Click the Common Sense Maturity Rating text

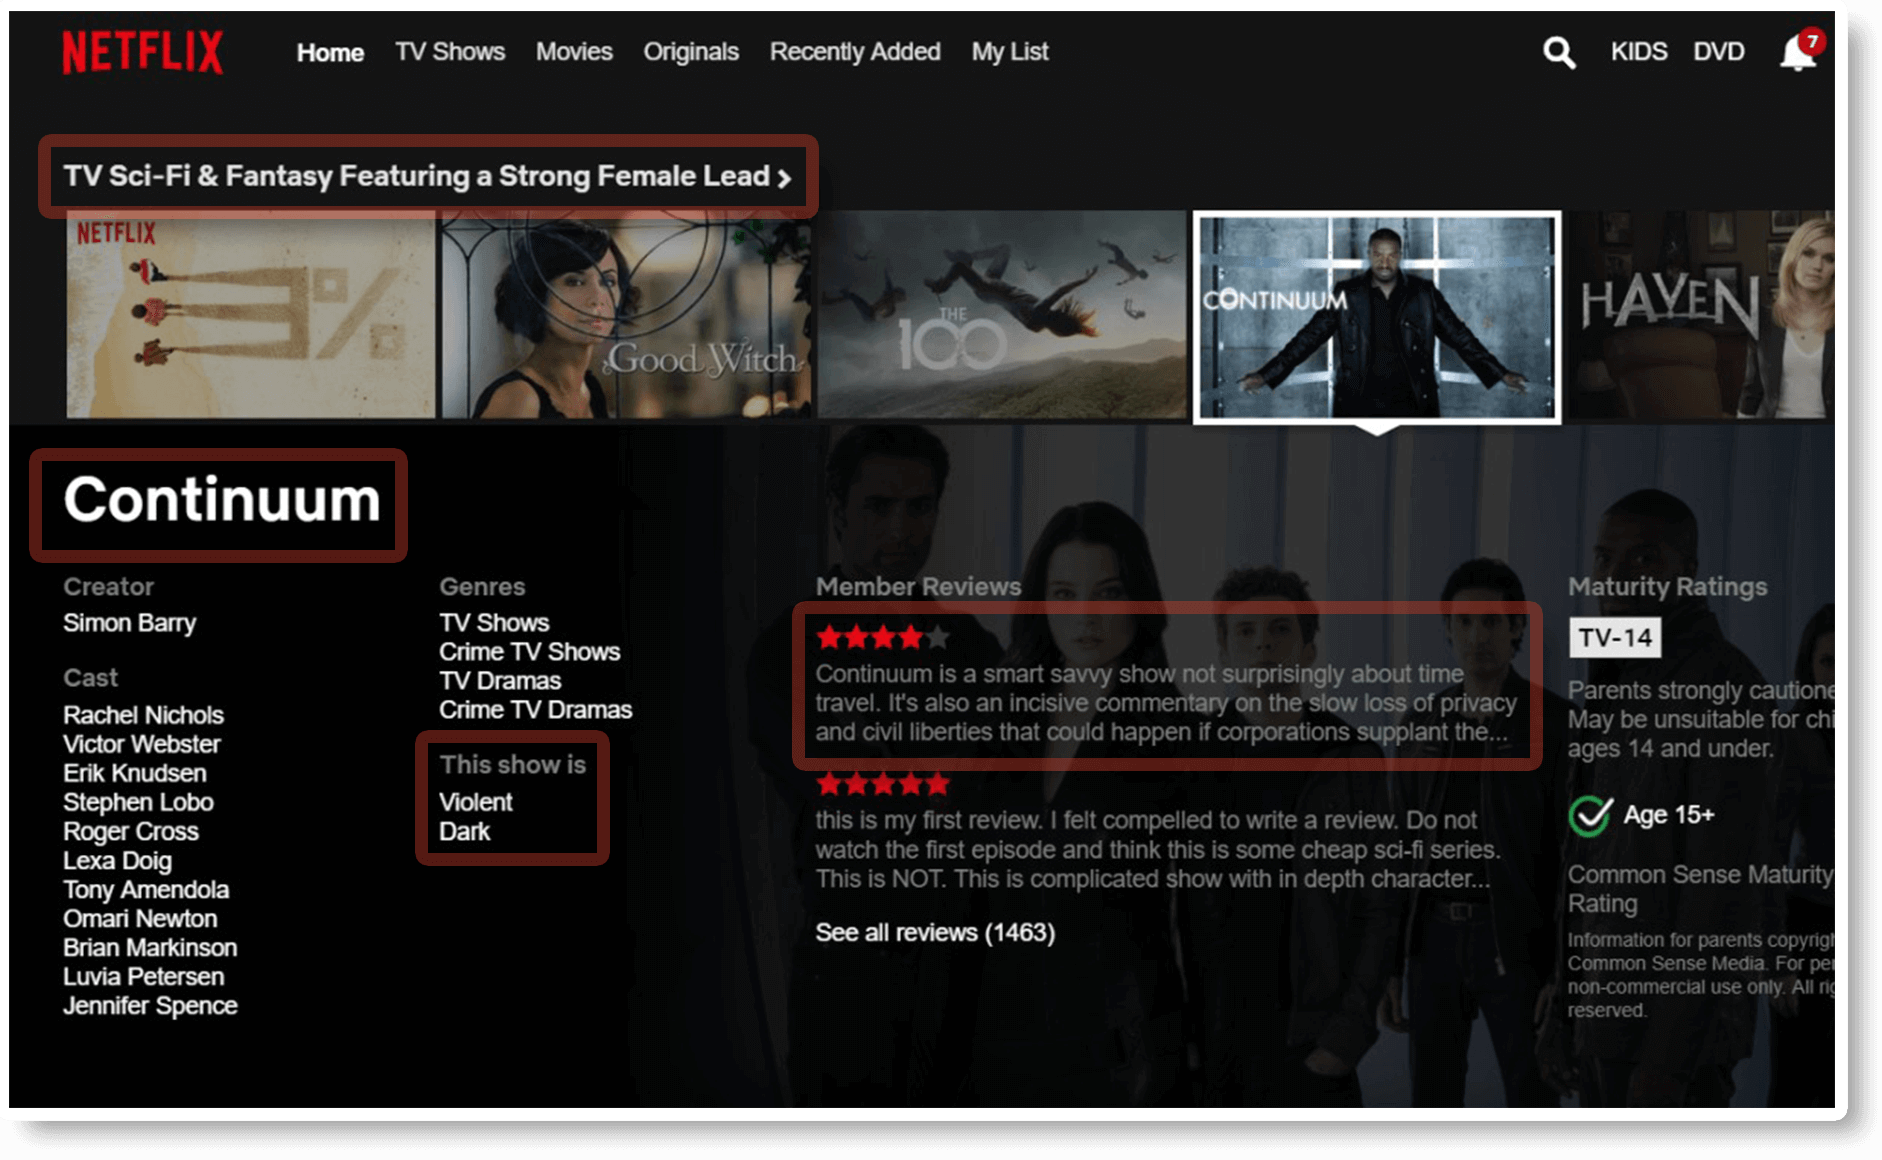[x=1700, y=889]
